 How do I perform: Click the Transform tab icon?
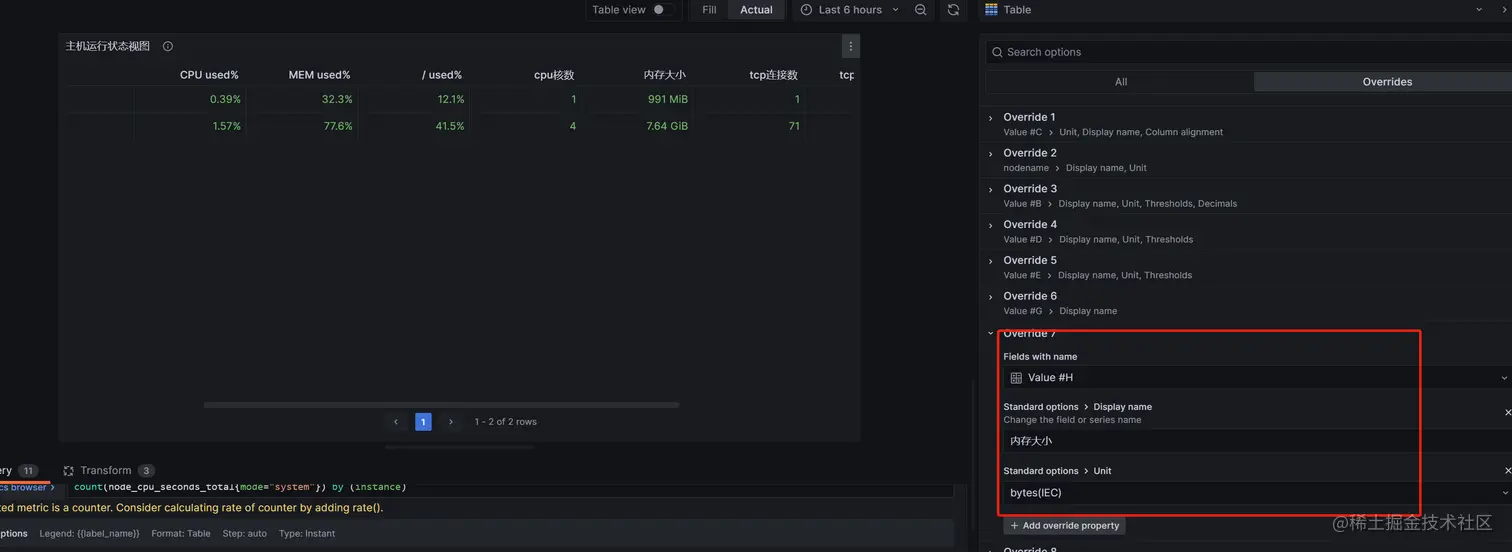[68, 471]
